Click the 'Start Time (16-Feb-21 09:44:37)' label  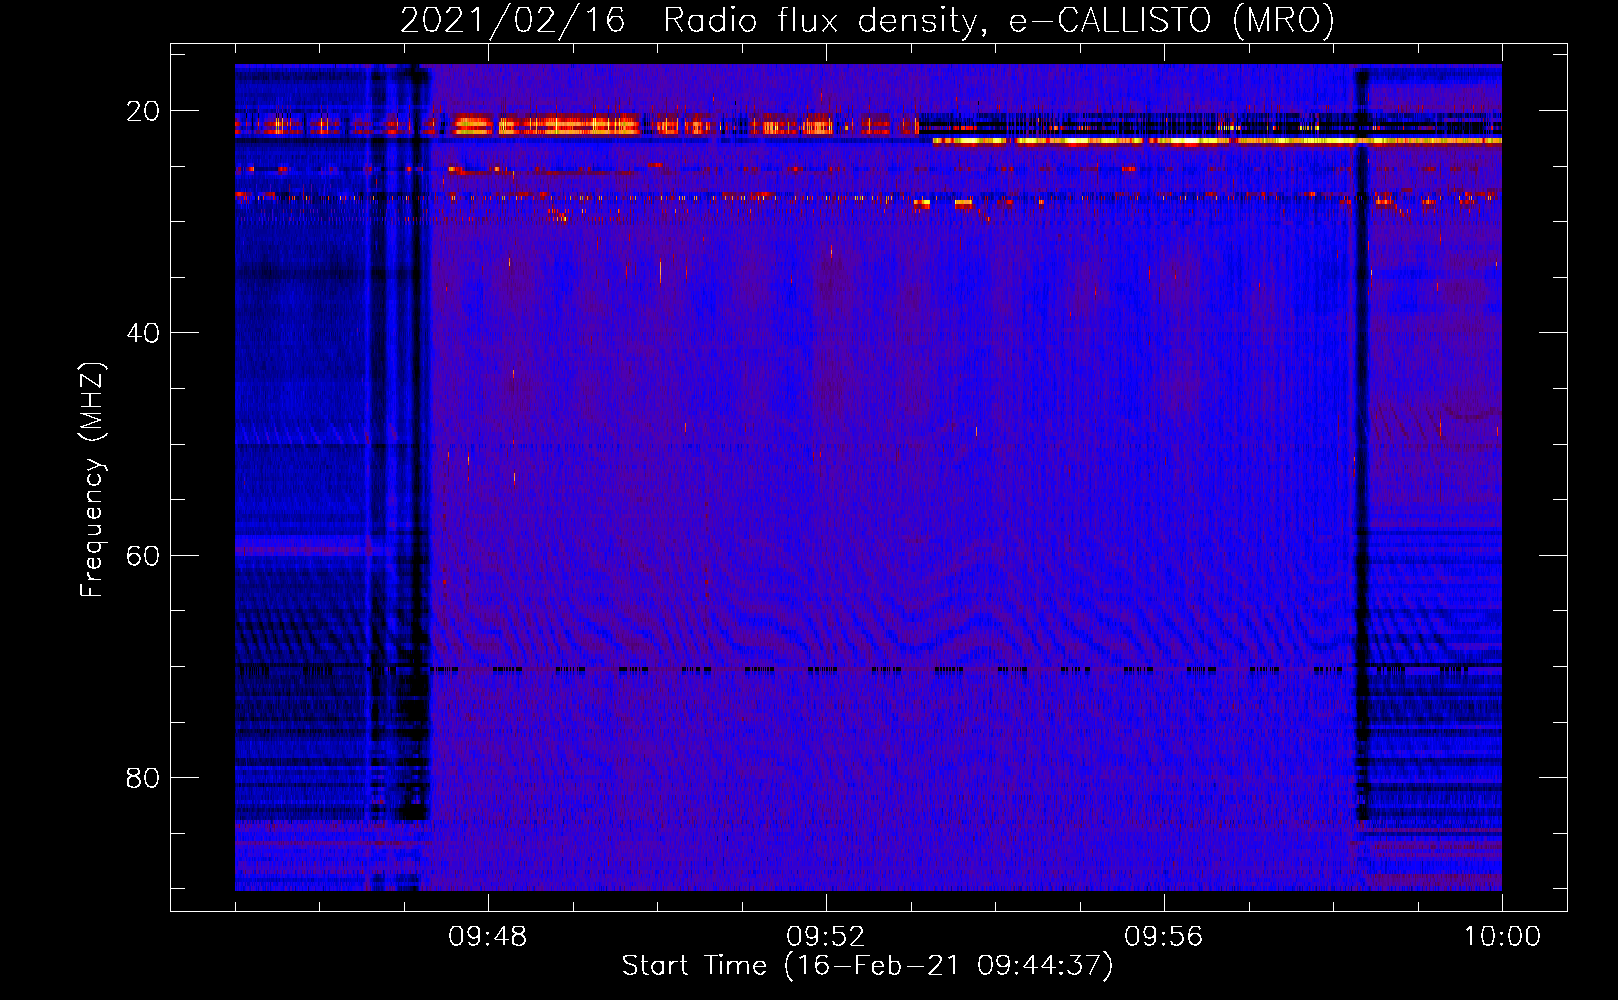click(867, 966)
